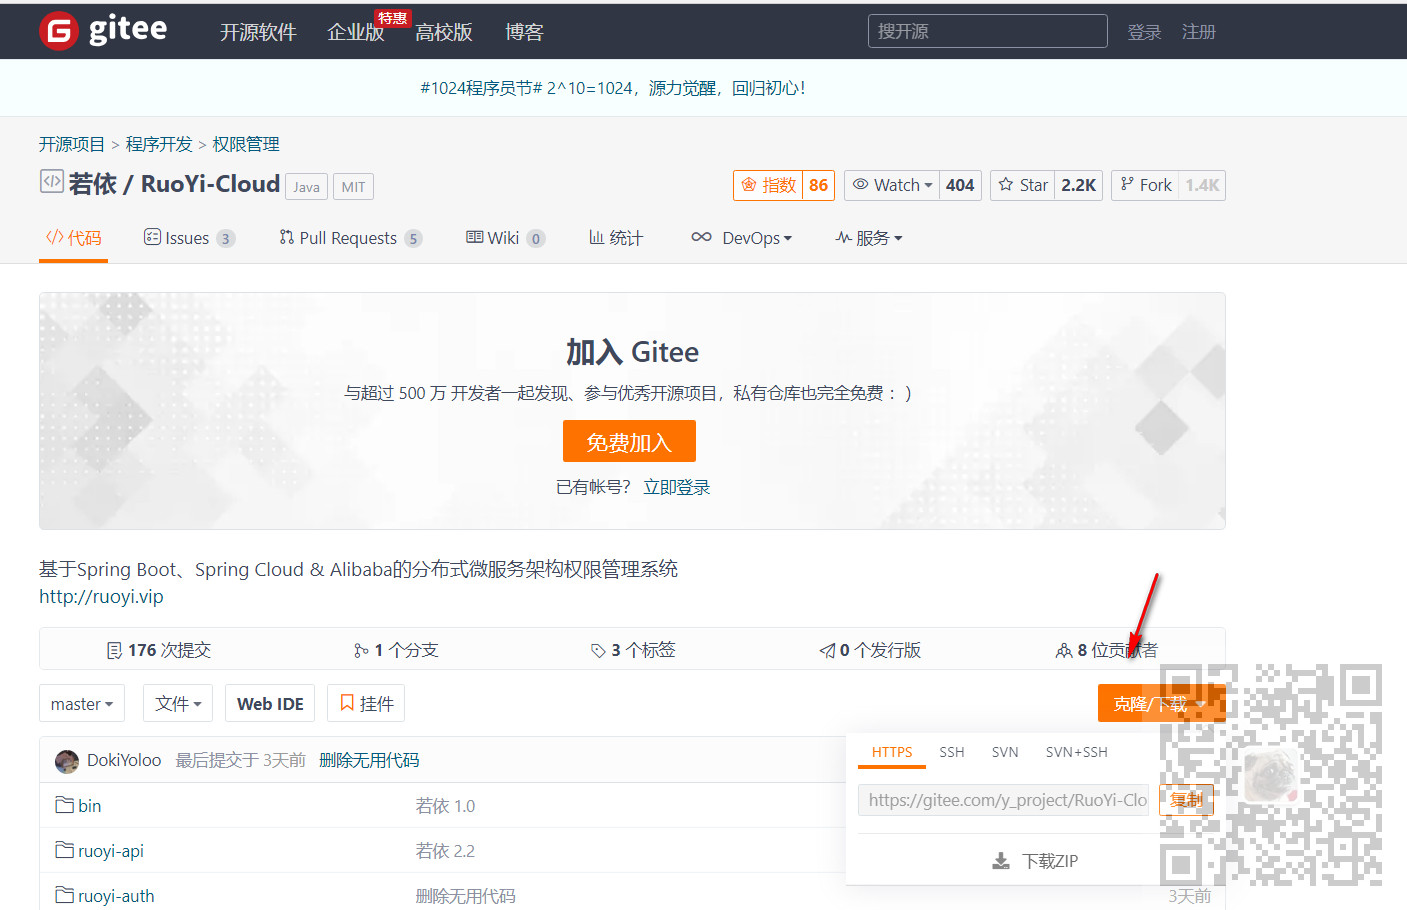Image resolution: width=1407 pixels, height=910 pixels.
Task: Switch to the 代码 tab
Action: [x=73, y=238]
